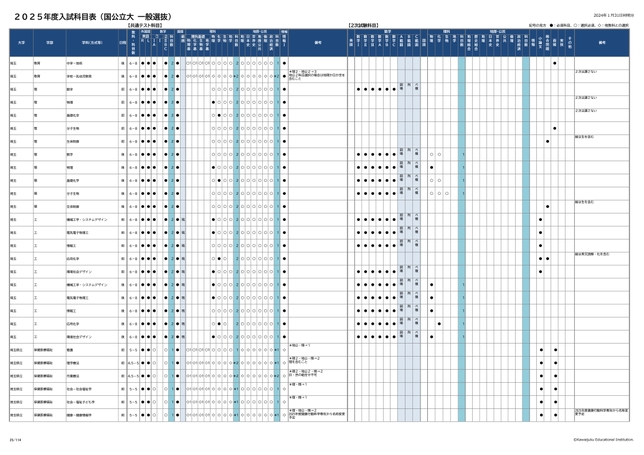Click the first 埼玉 cell in 大学 column
The height and width of the screenshot is (455, 644).
click(x=14, y=61)
